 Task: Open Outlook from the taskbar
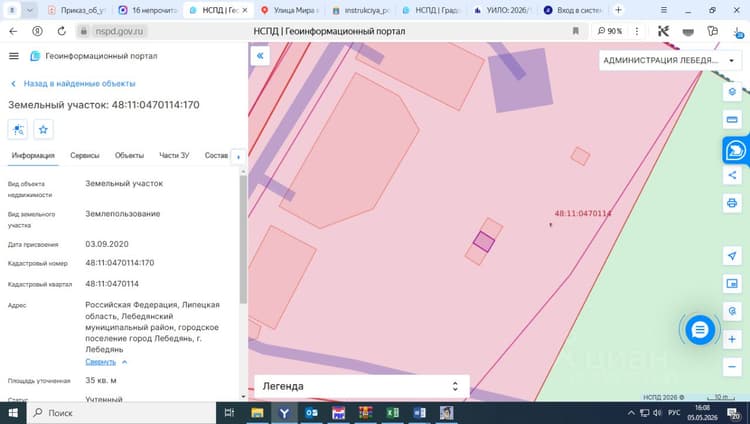311,413
